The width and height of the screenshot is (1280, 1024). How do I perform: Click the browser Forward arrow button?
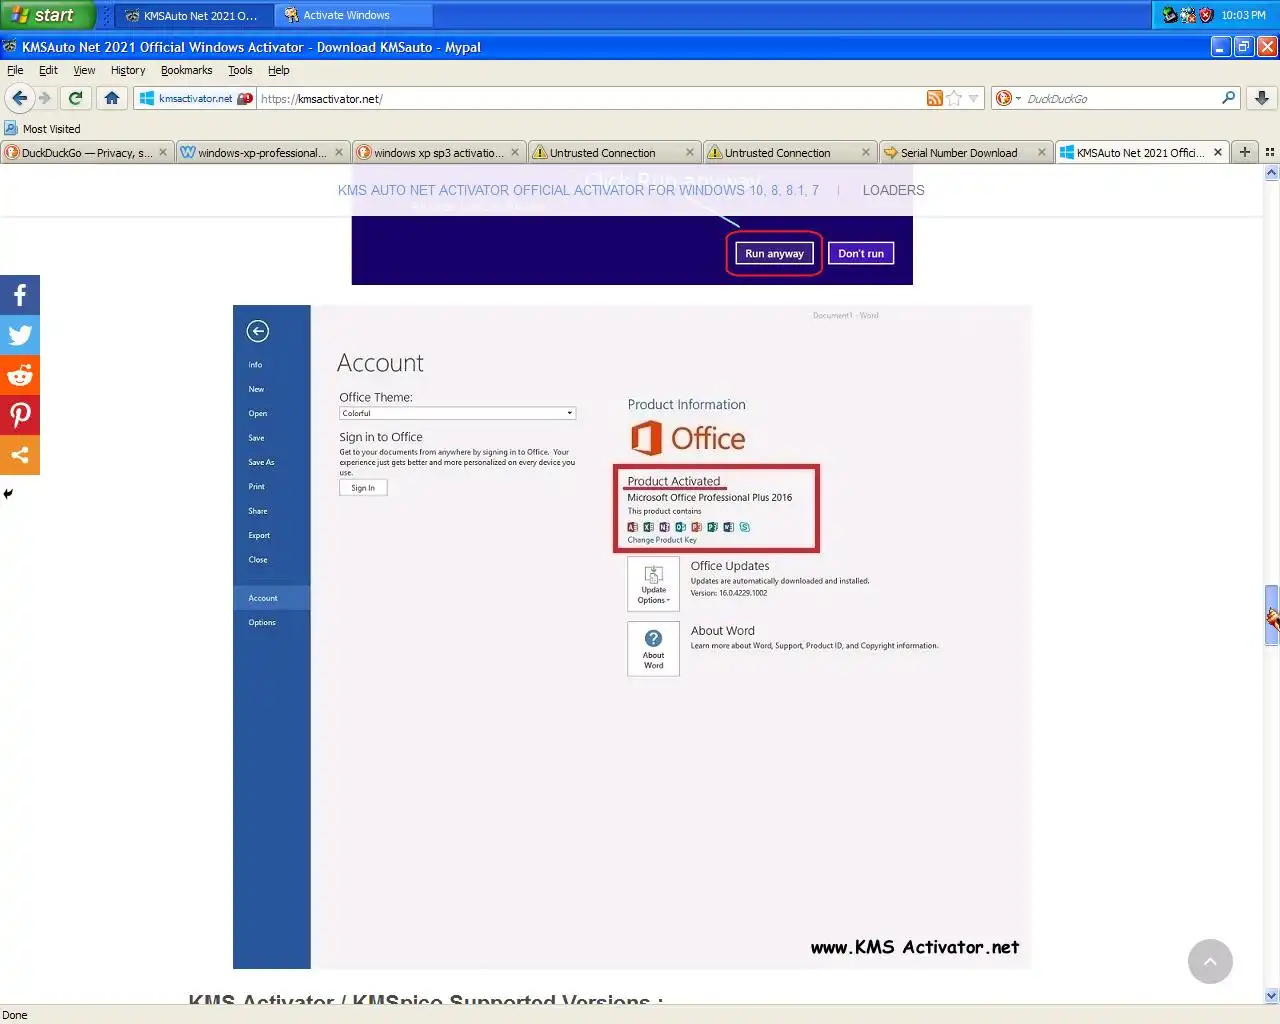pyautogui.click(x=44, y=98)
